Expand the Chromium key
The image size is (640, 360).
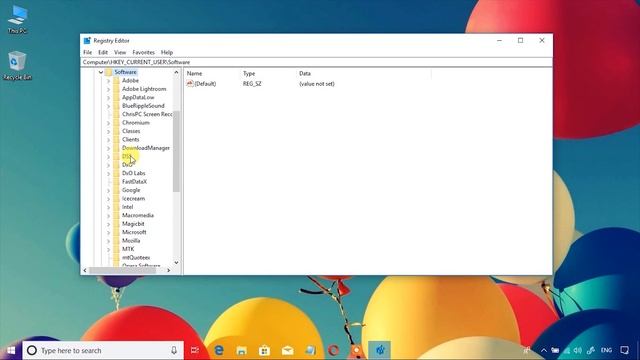click(108, 123)
